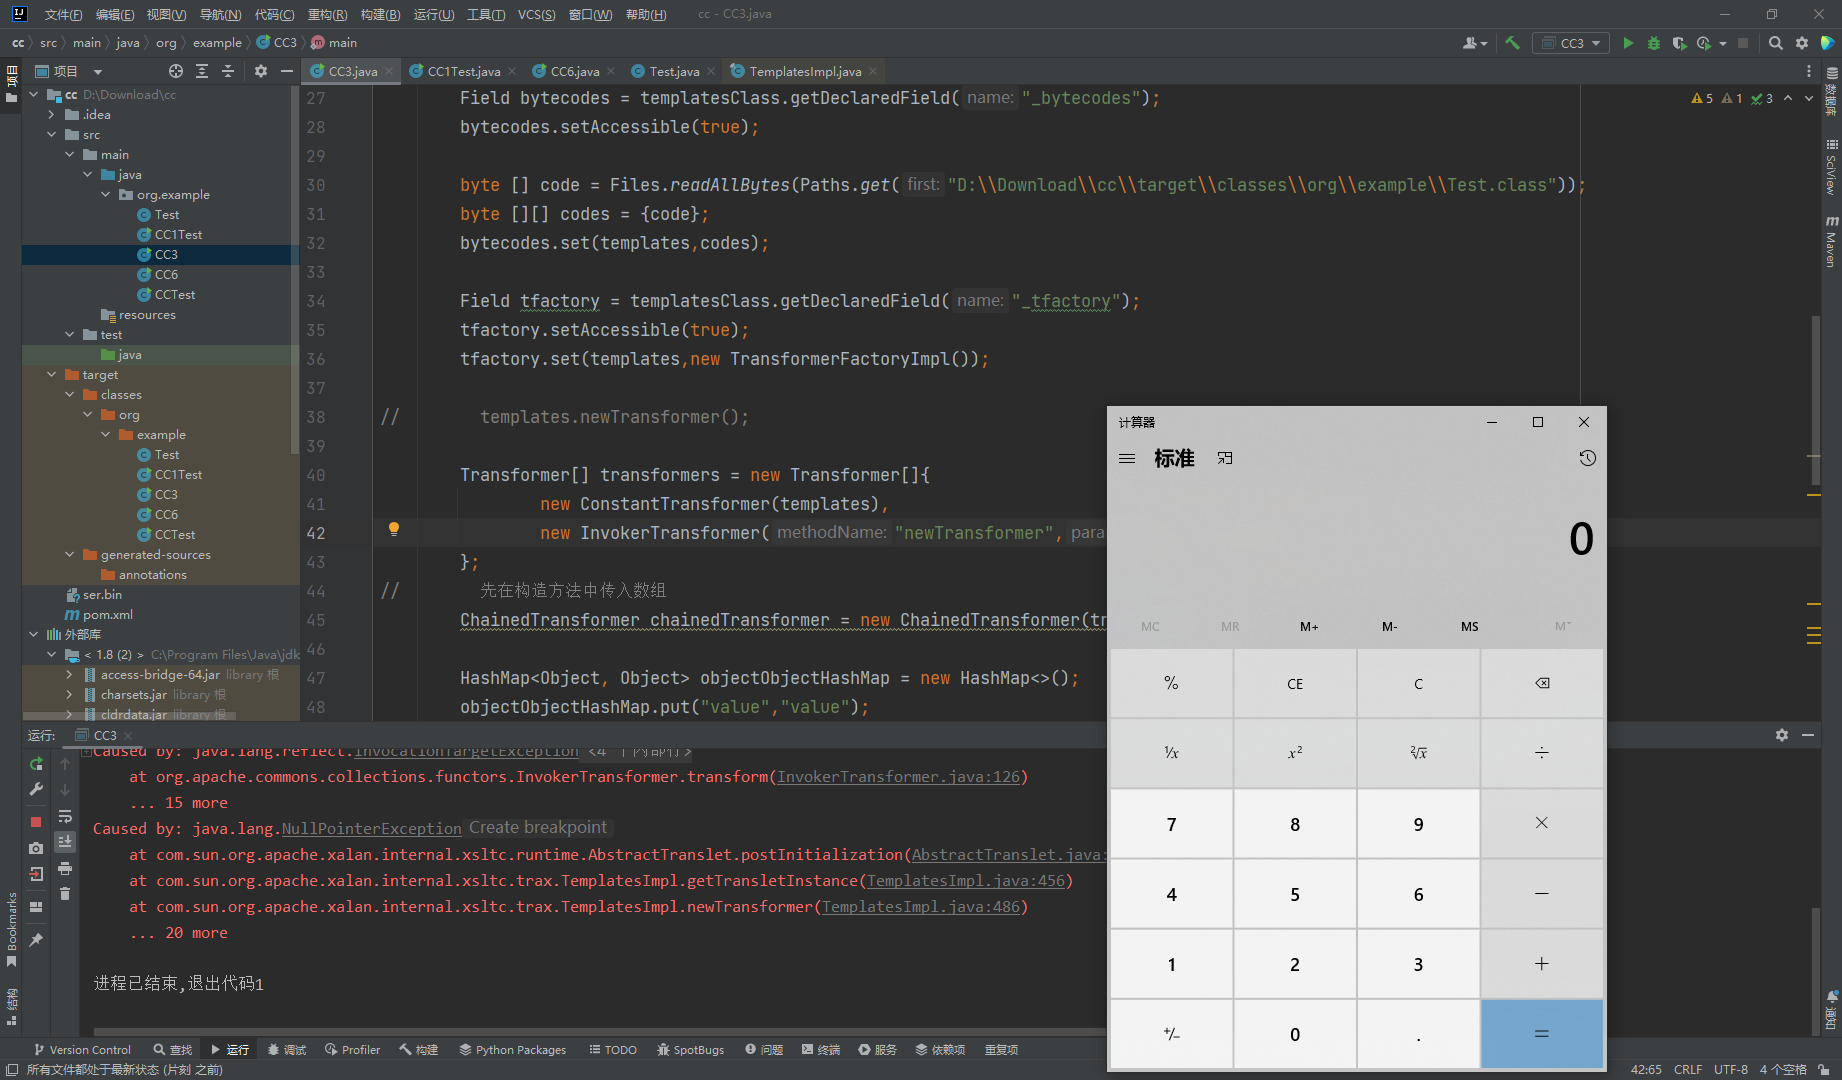Launch the profiler run icon in toolbar
This screenshot has width=1842, height=1080.
[1704, 43]
